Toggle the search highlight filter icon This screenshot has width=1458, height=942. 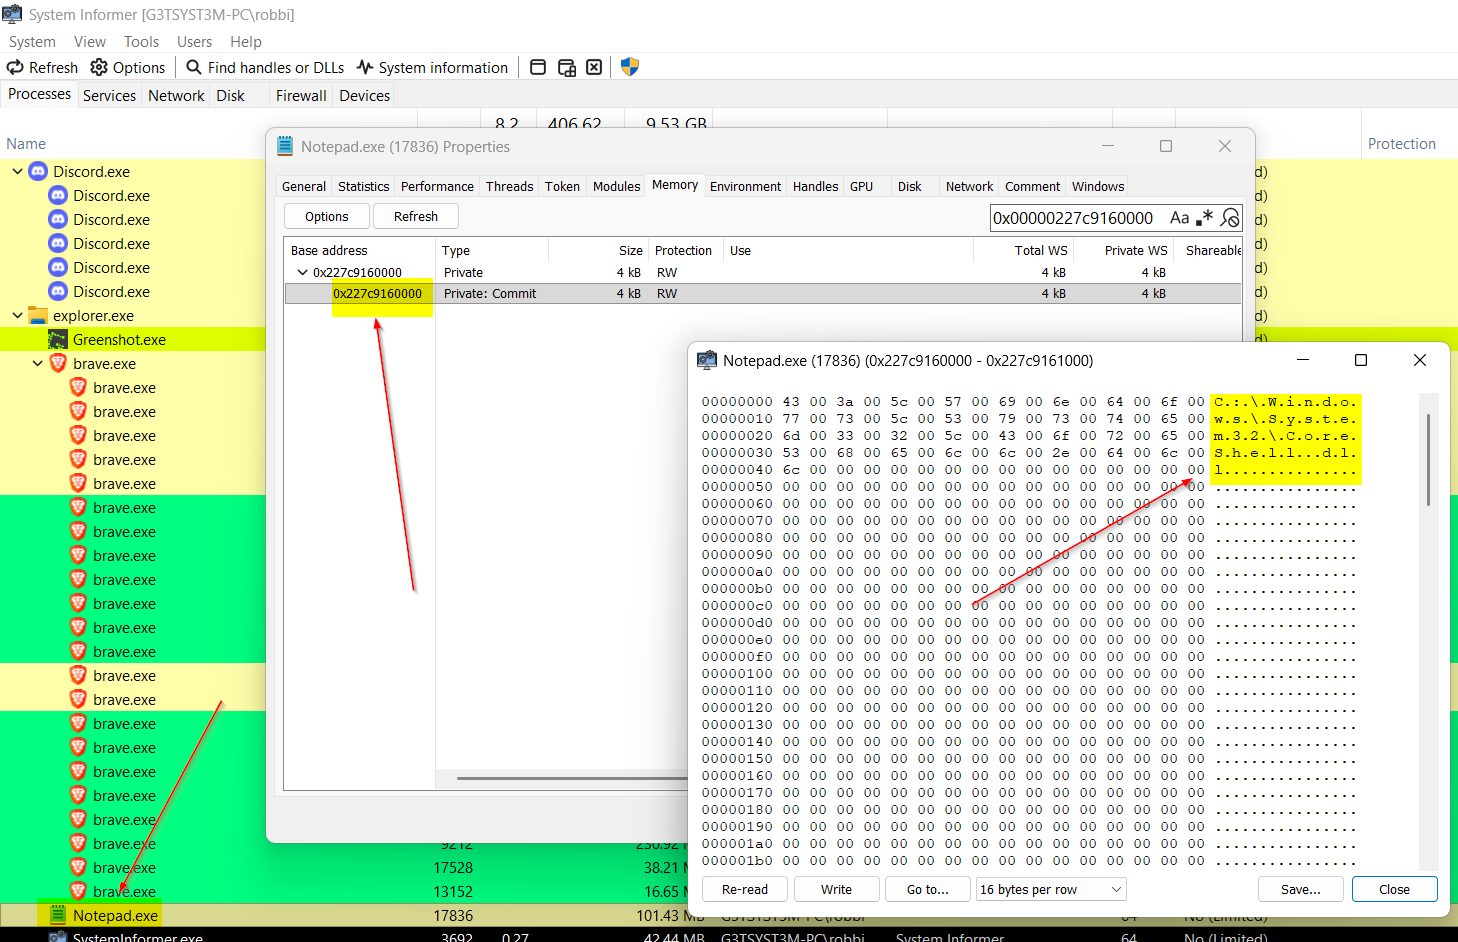coord(1230,218)
